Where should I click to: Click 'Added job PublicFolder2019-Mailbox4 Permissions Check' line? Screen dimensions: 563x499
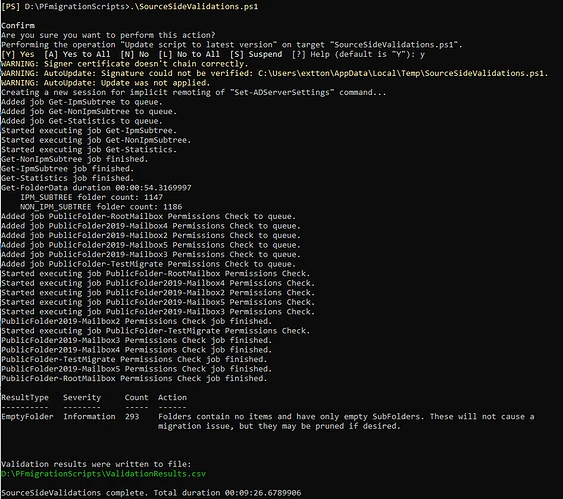[x=151, y=226]
